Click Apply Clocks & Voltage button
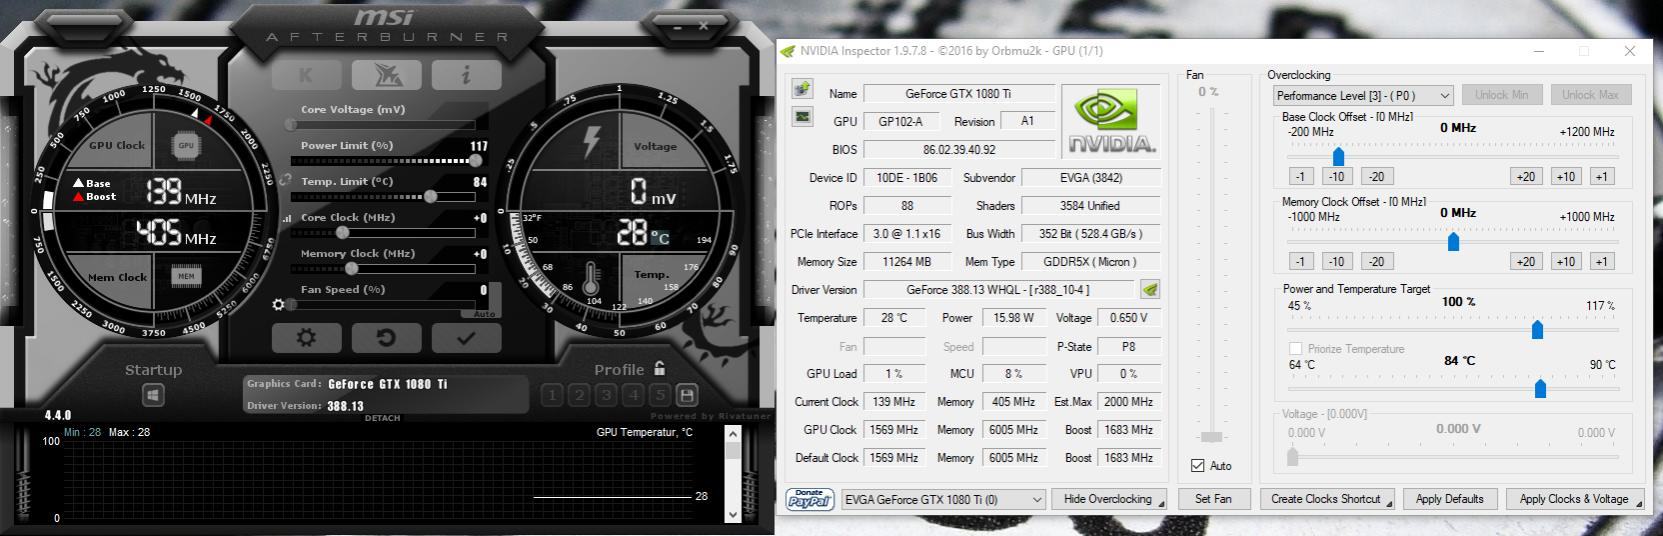This screenshot has width=1663, height=536. (1574, 499)
